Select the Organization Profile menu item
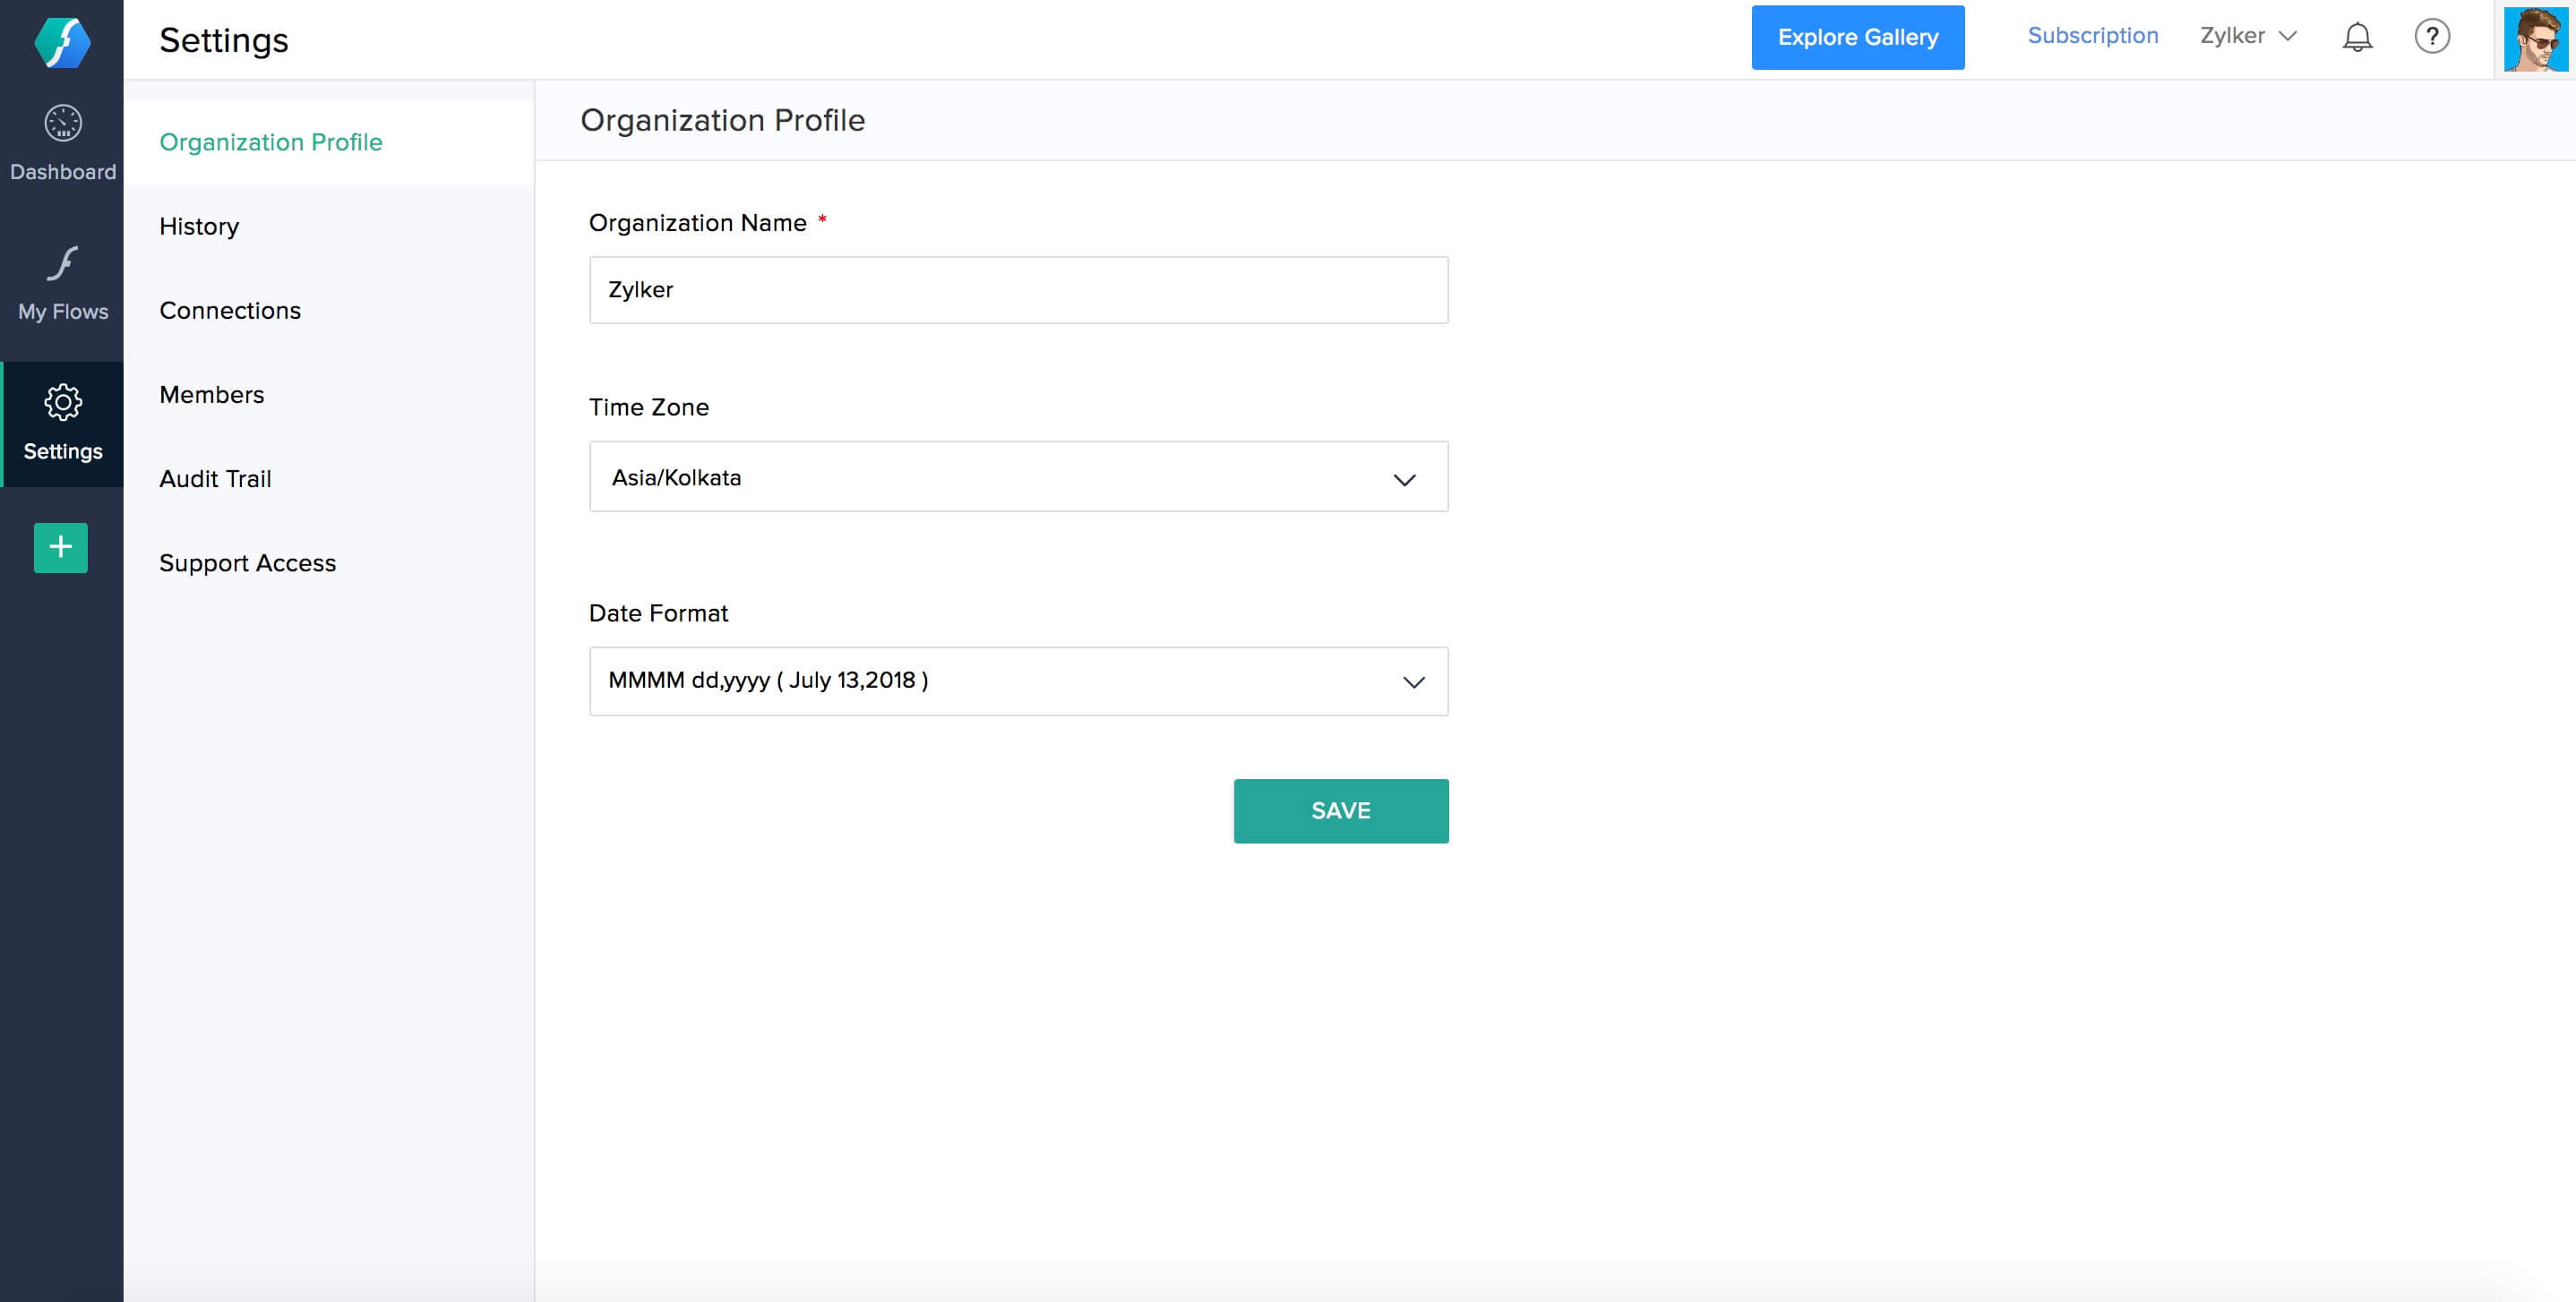Viewport: 2576px width, 1302px height. pyautogui.click(x=328, y=142)
